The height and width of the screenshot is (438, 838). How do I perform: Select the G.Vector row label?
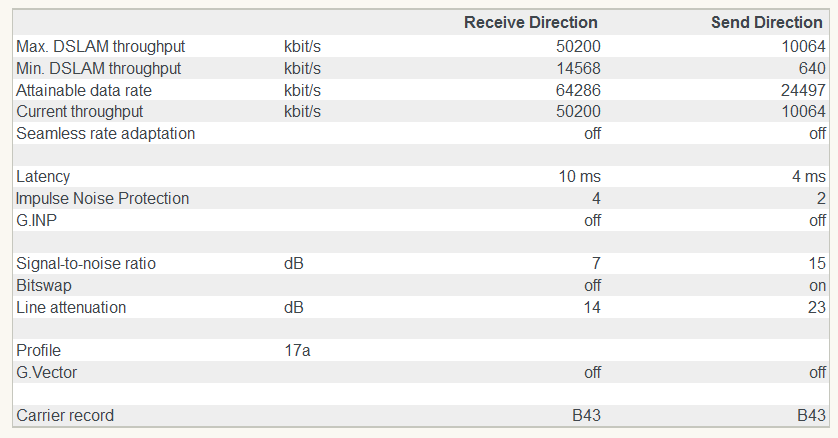tap(46, 372)
